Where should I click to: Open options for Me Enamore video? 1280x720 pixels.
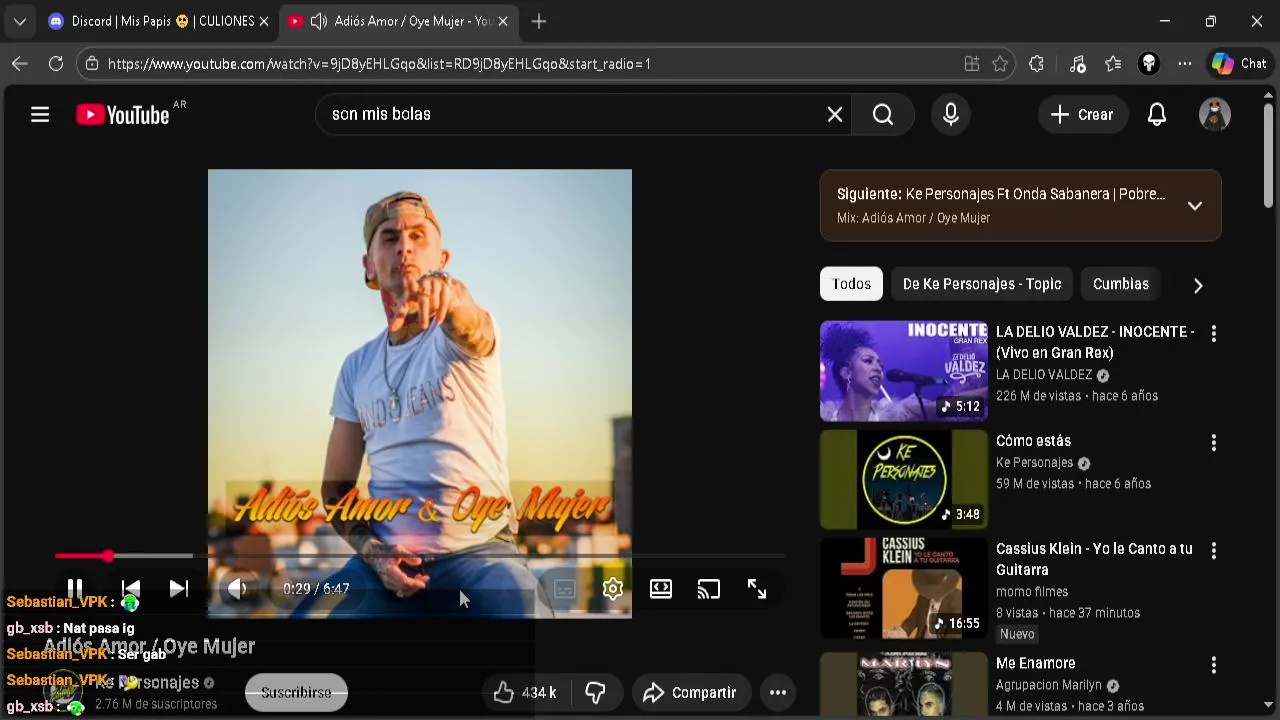pyautogui.click(x=1214, y=665)
